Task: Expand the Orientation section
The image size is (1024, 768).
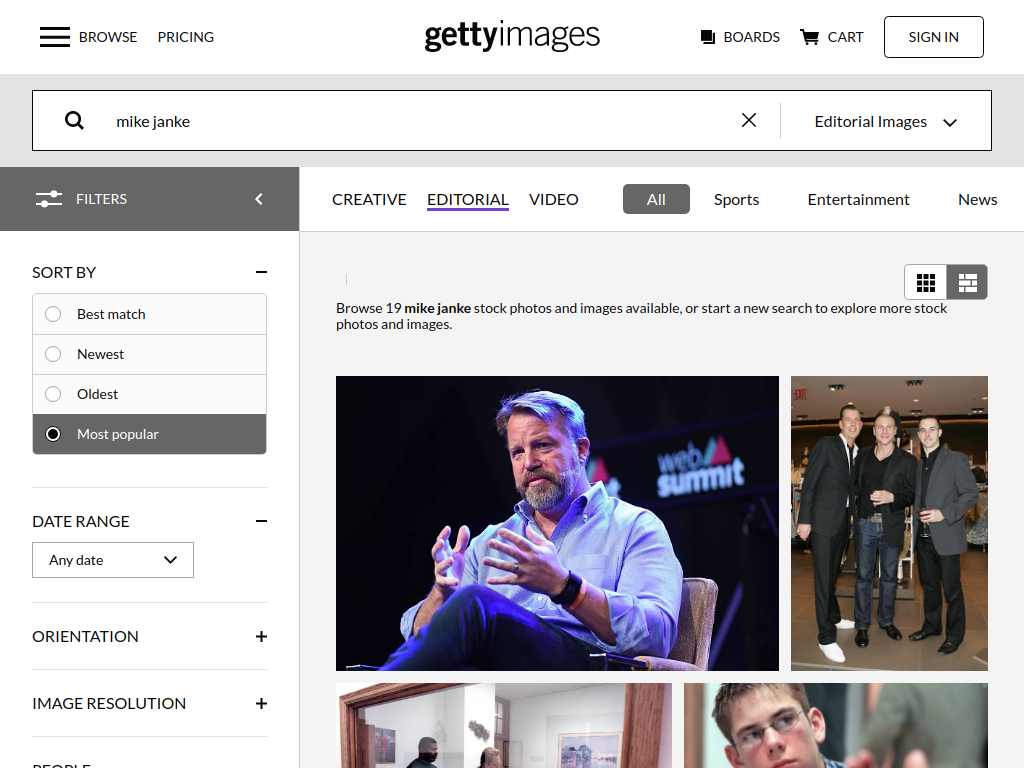Action: [261, 637]
